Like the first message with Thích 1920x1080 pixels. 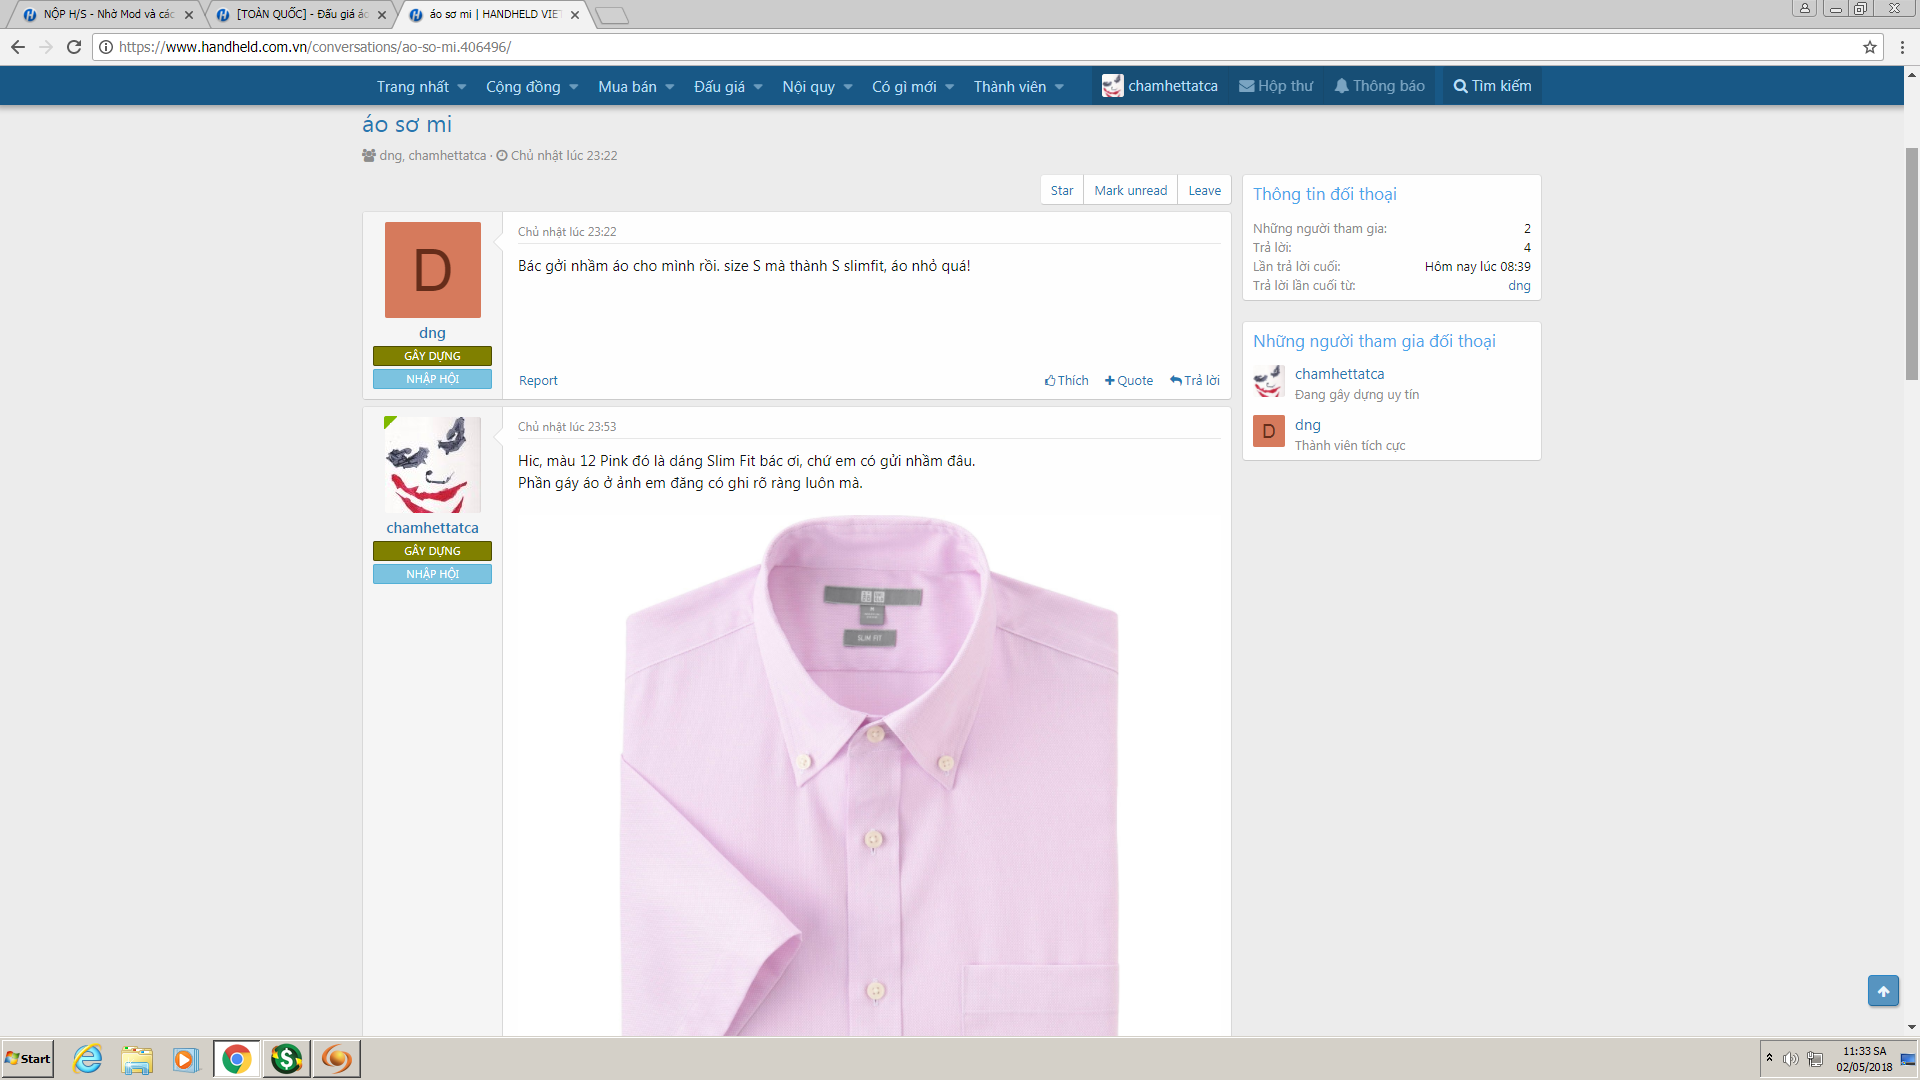1066,381
